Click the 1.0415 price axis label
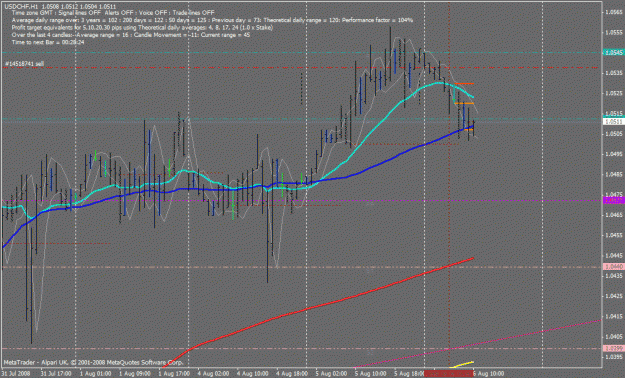The height and width of the screenshot is (378, 625). (614, 316)
